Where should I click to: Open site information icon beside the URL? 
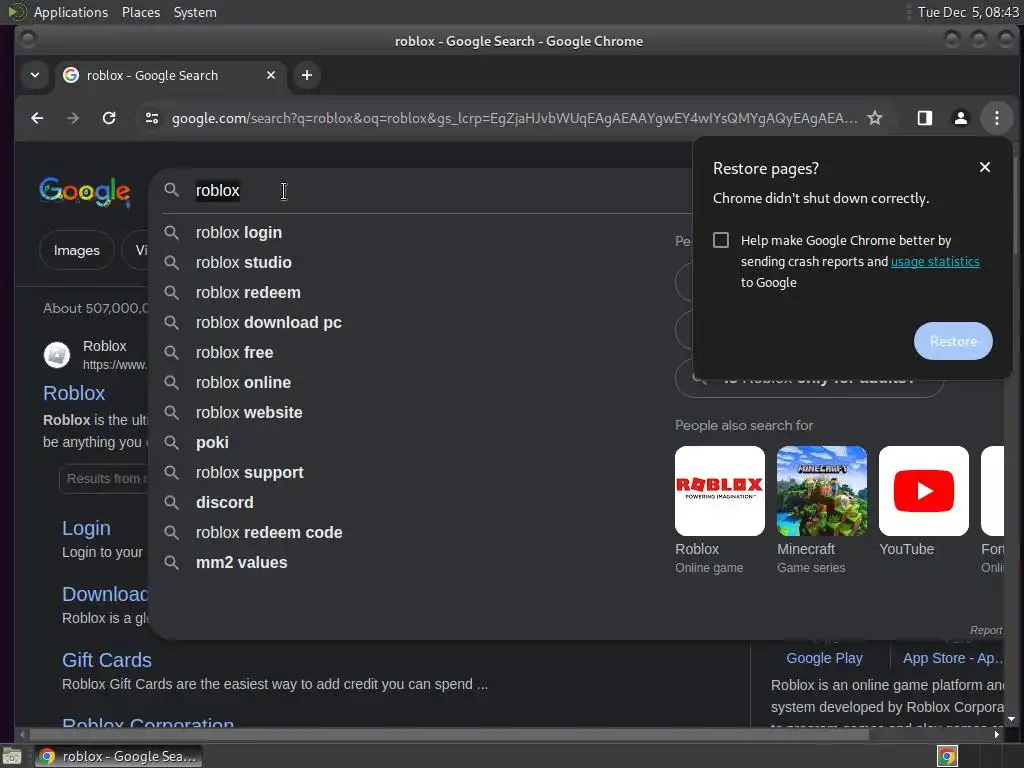(152, 118)
